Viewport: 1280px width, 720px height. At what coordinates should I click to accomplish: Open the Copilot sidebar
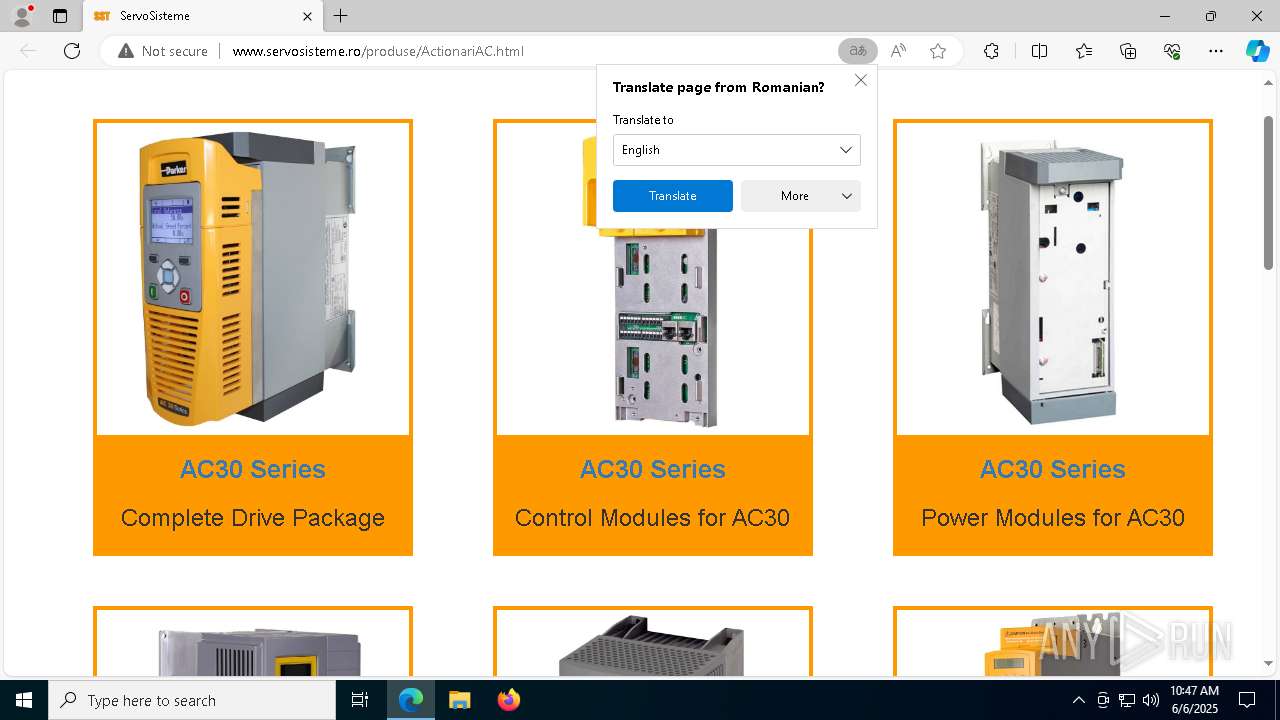(1257, 51)
